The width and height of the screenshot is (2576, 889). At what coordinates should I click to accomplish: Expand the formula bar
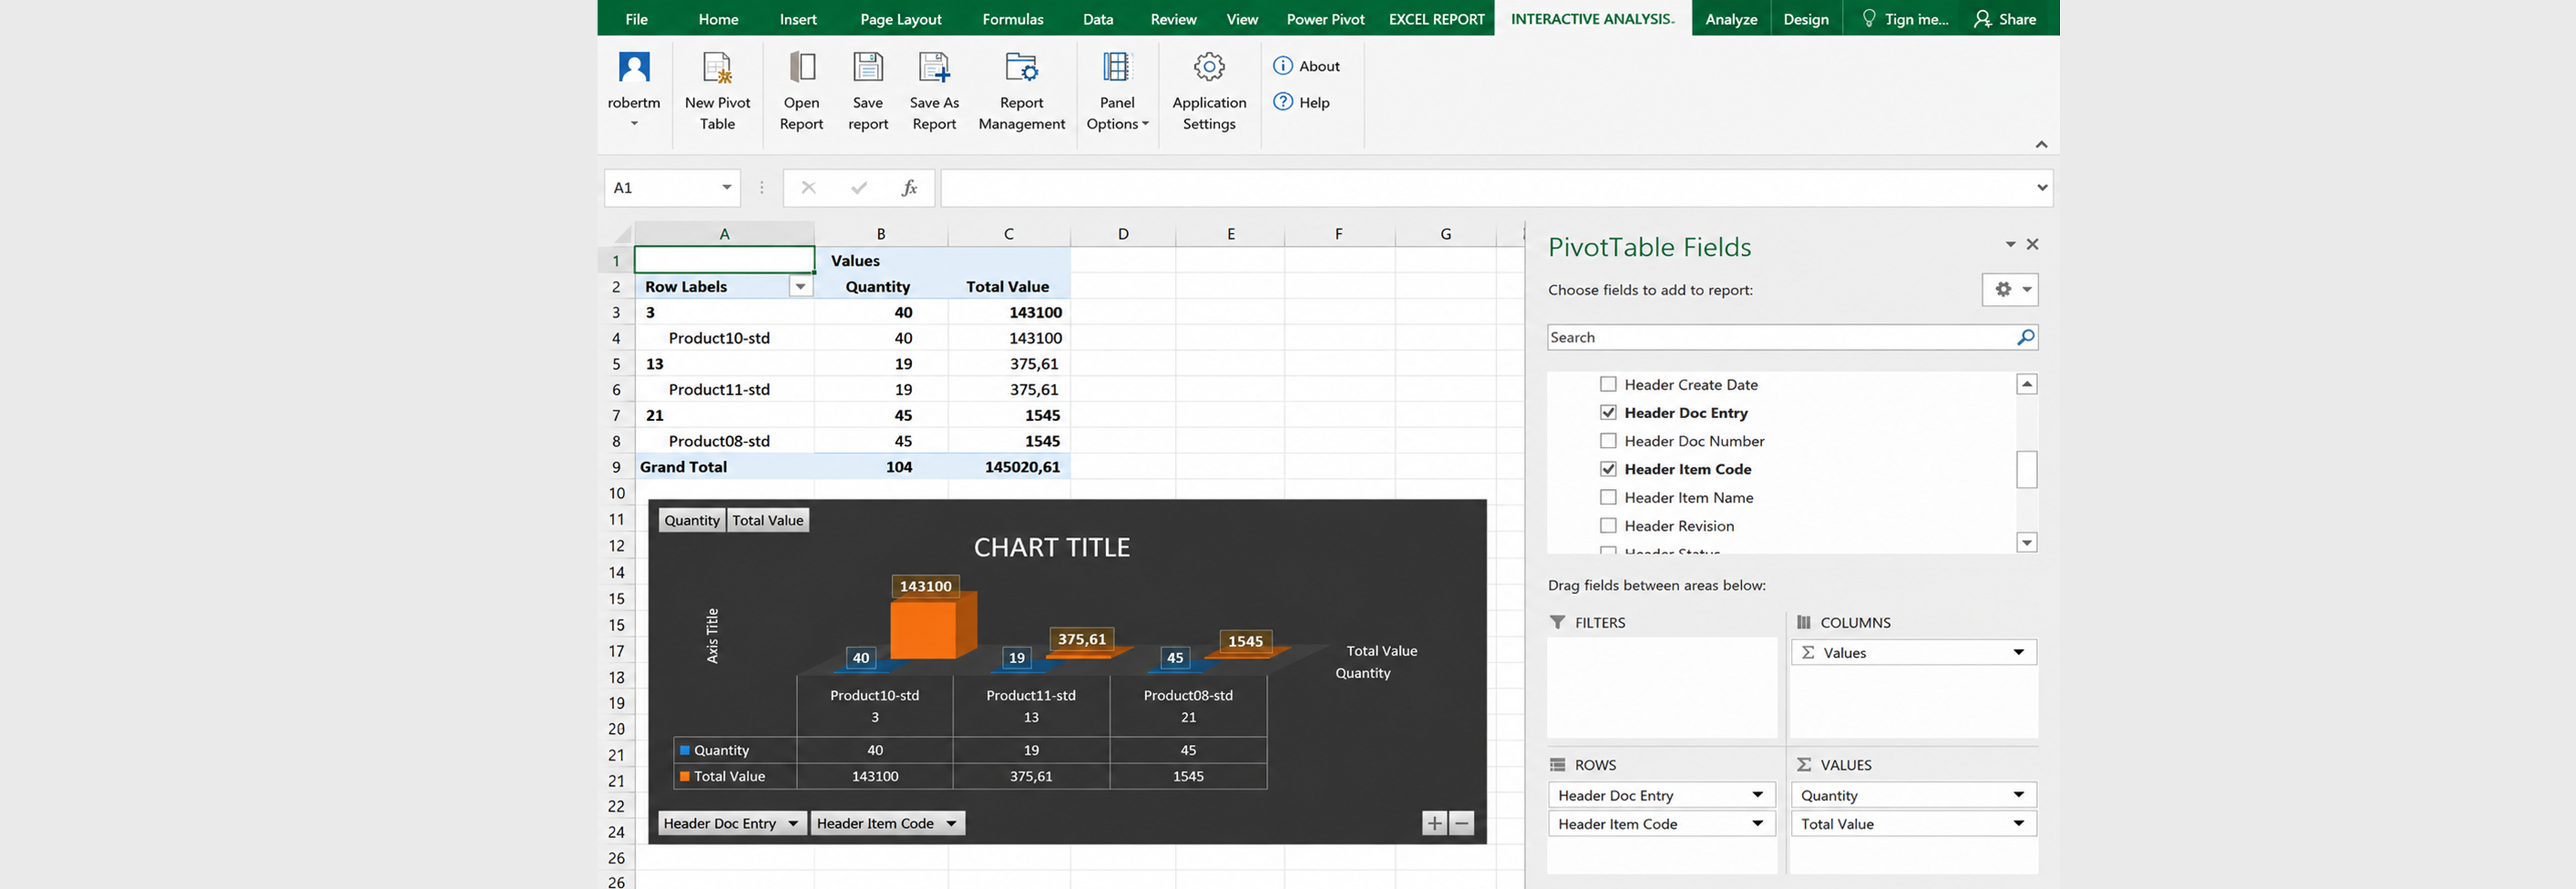tap(2042, 188)
